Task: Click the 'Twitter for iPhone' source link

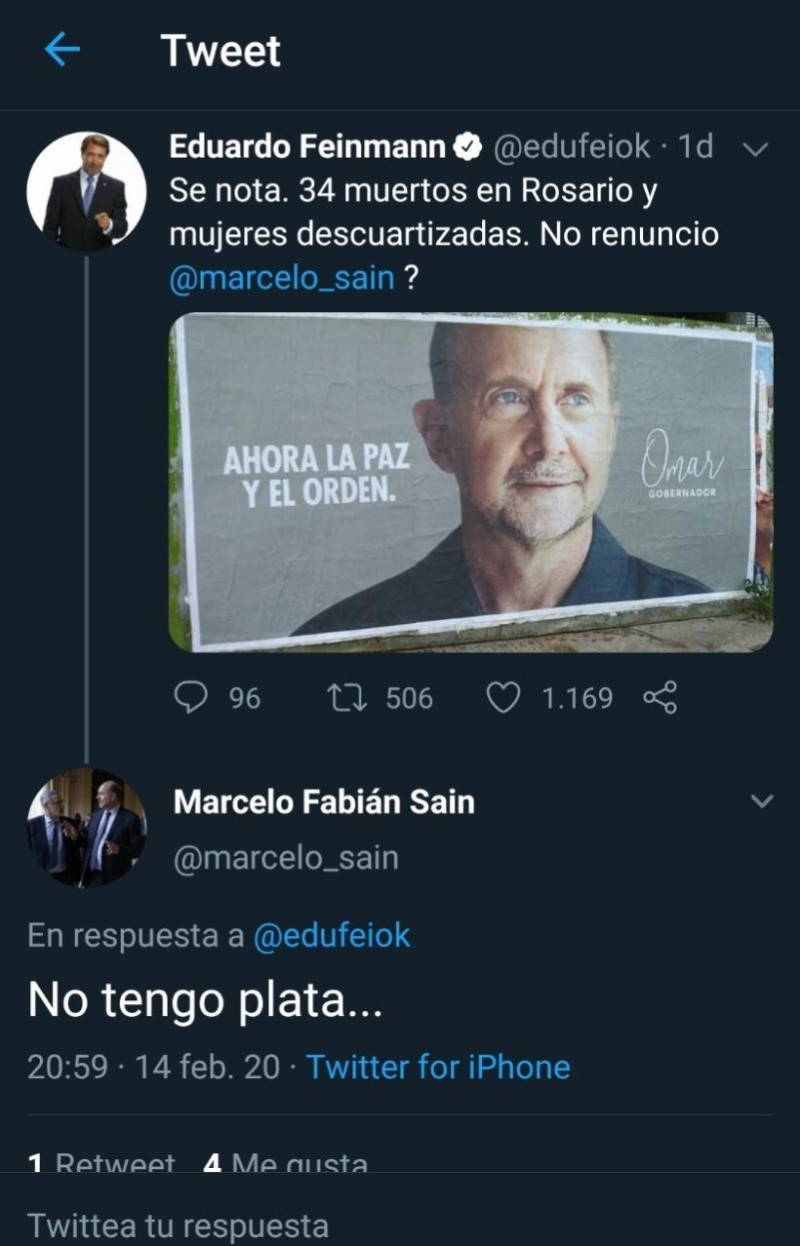Action: click(x=438, y=1066)
